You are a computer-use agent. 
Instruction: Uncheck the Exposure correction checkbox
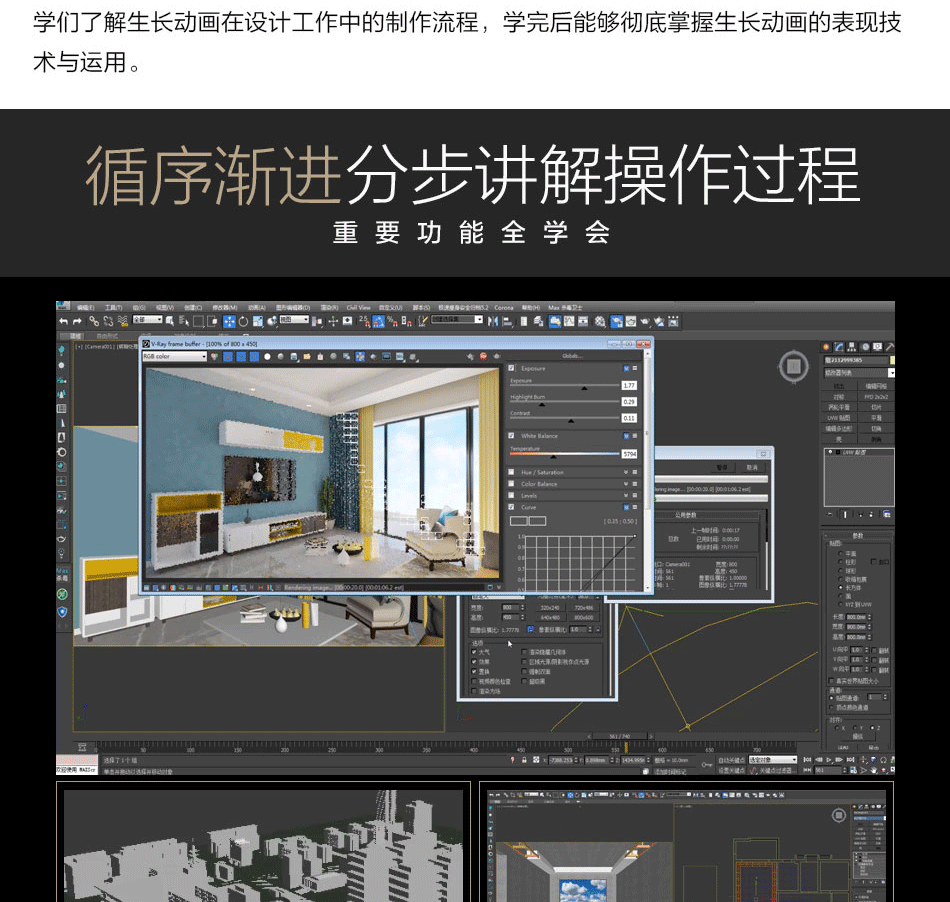click(512, 368)
